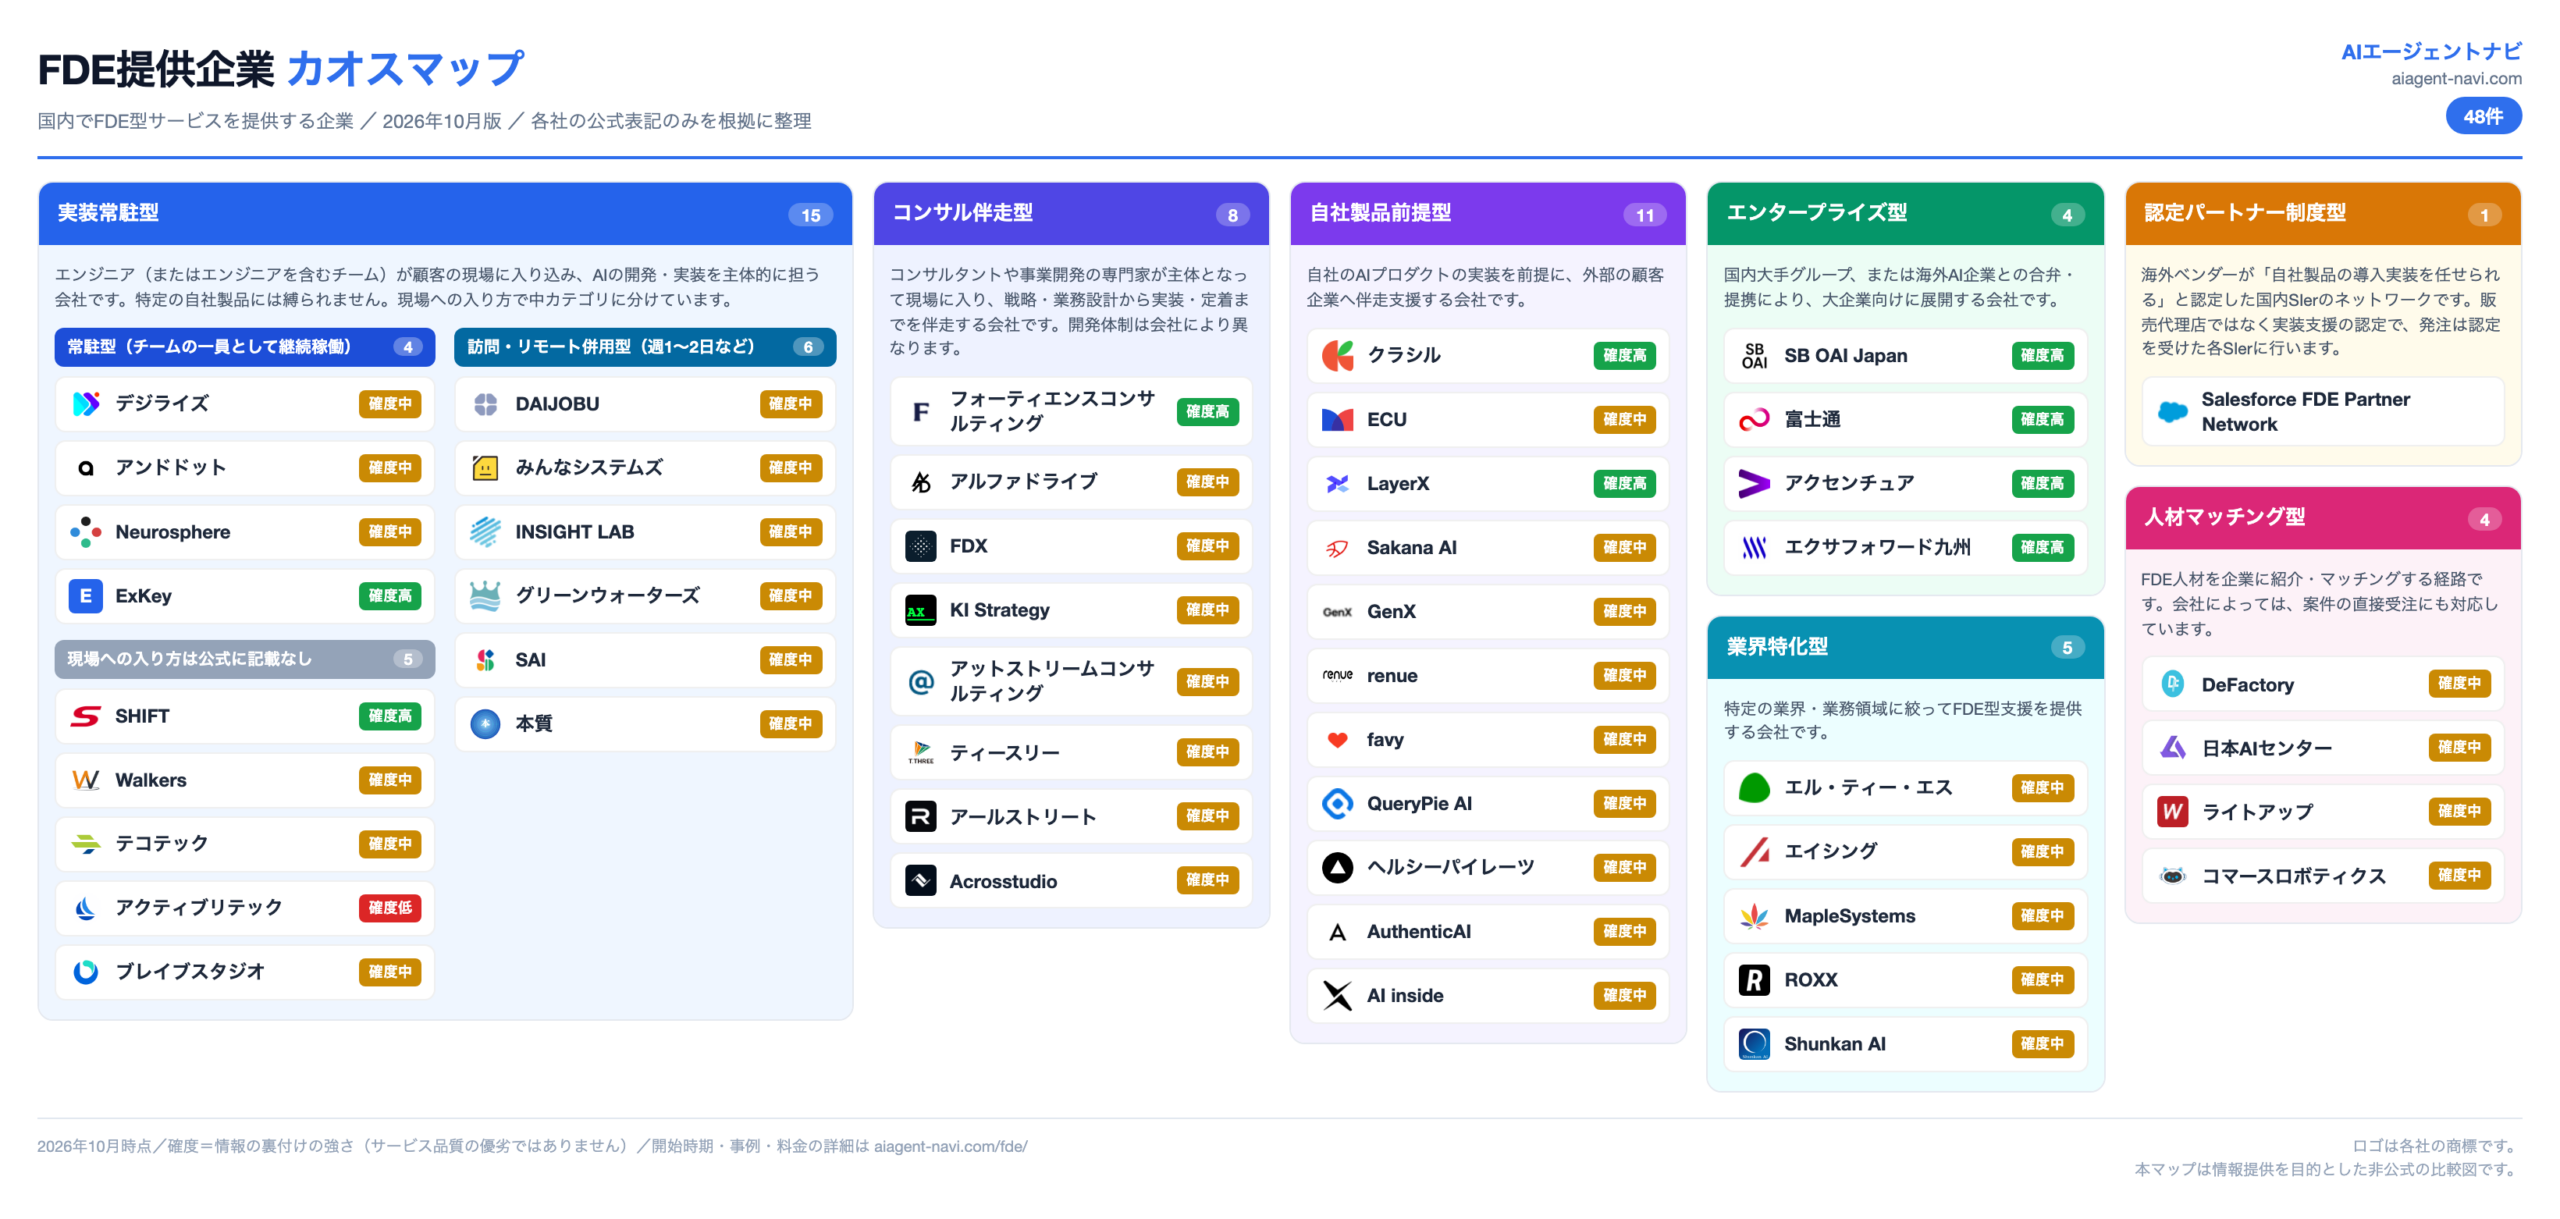Click the Neurosphere dots logo
The height and width of the screenshot is (1219, 2560).
[x=86, y=532]
